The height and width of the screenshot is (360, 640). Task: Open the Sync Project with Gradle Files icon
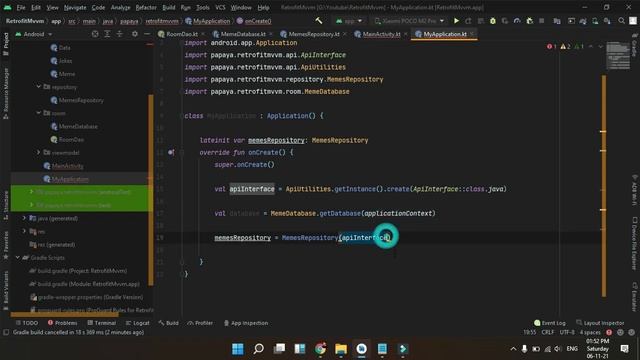tap(583, 21)
